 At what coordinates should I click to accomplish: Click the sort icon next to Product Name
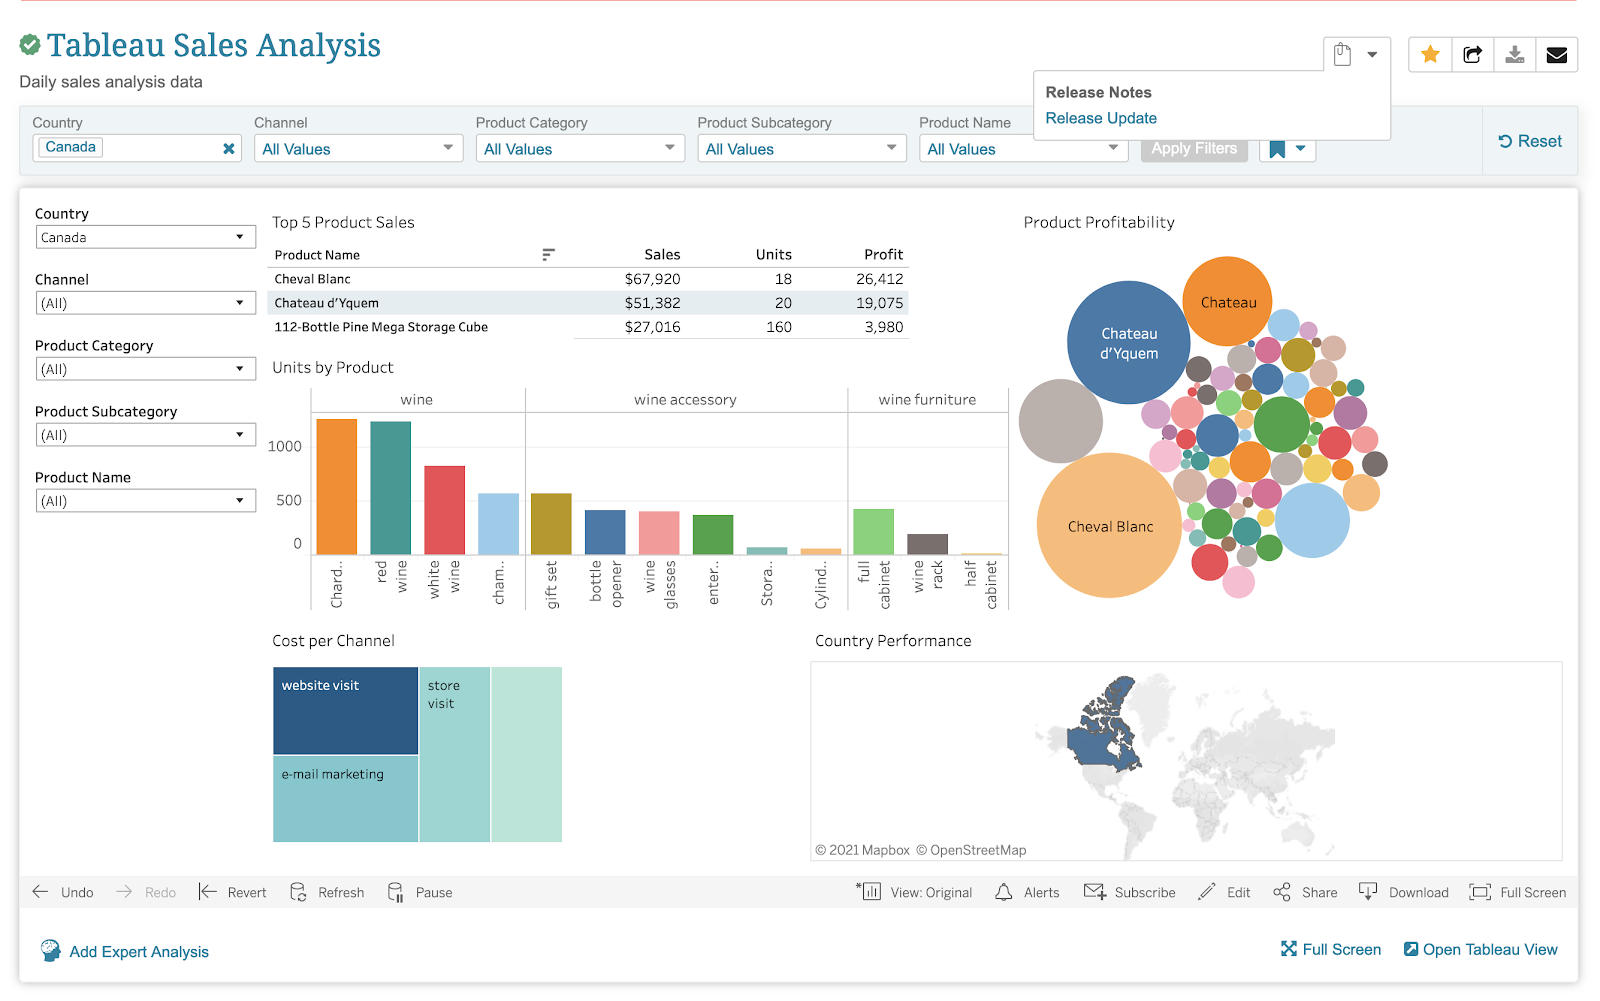[x=548, y=255]
